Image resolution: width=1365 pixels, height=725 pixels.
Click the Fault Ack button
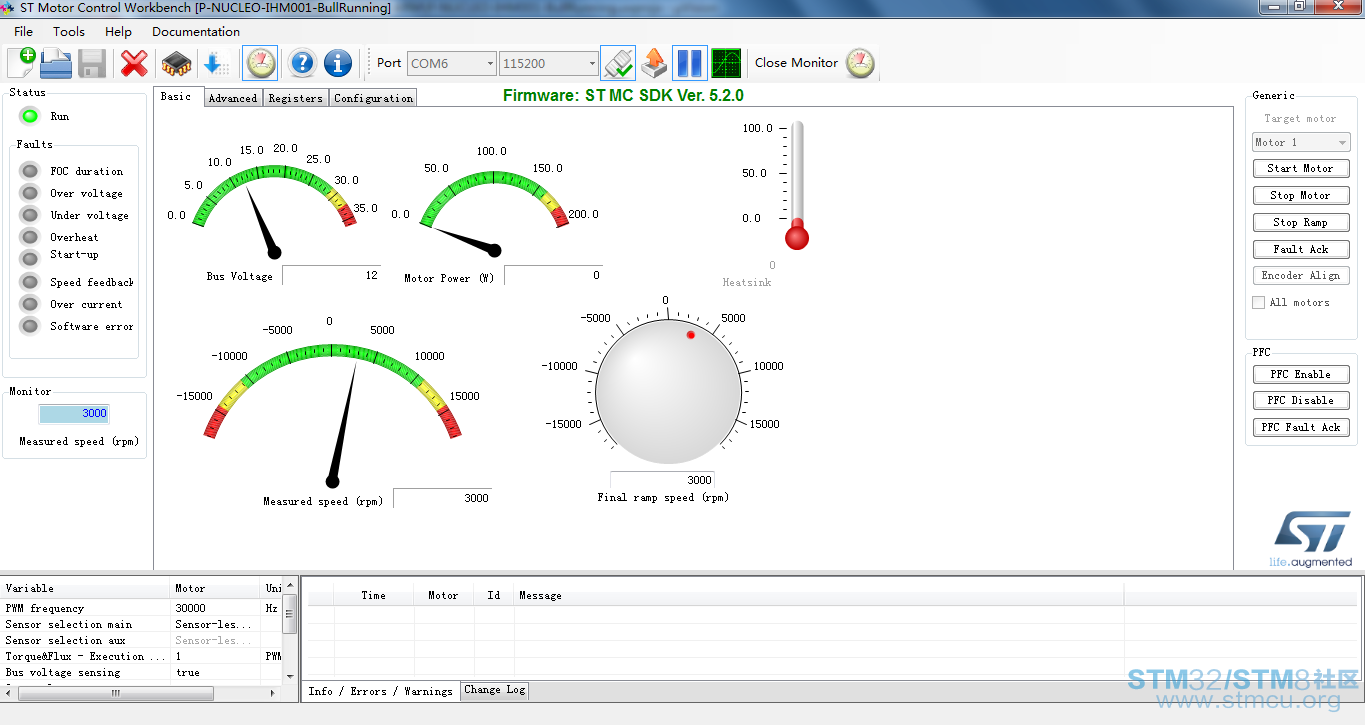[1301, 249]
